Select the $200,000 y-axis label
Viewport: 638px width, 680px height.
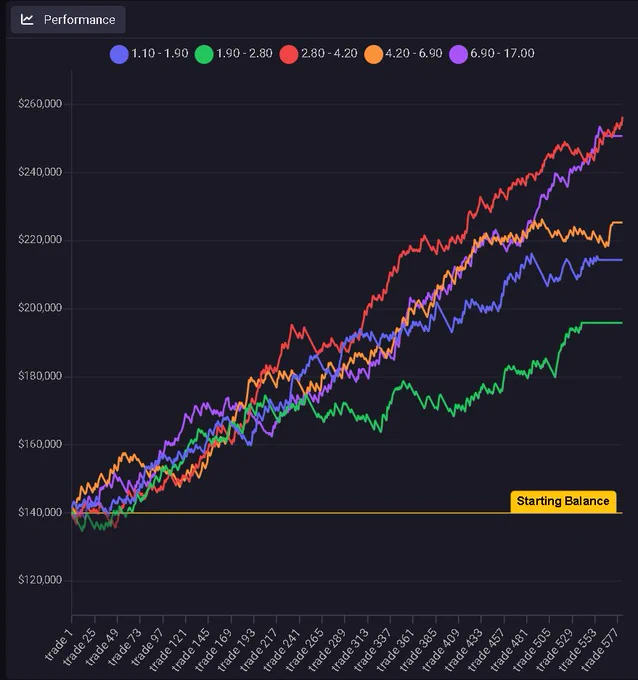[x=40, y=307]
